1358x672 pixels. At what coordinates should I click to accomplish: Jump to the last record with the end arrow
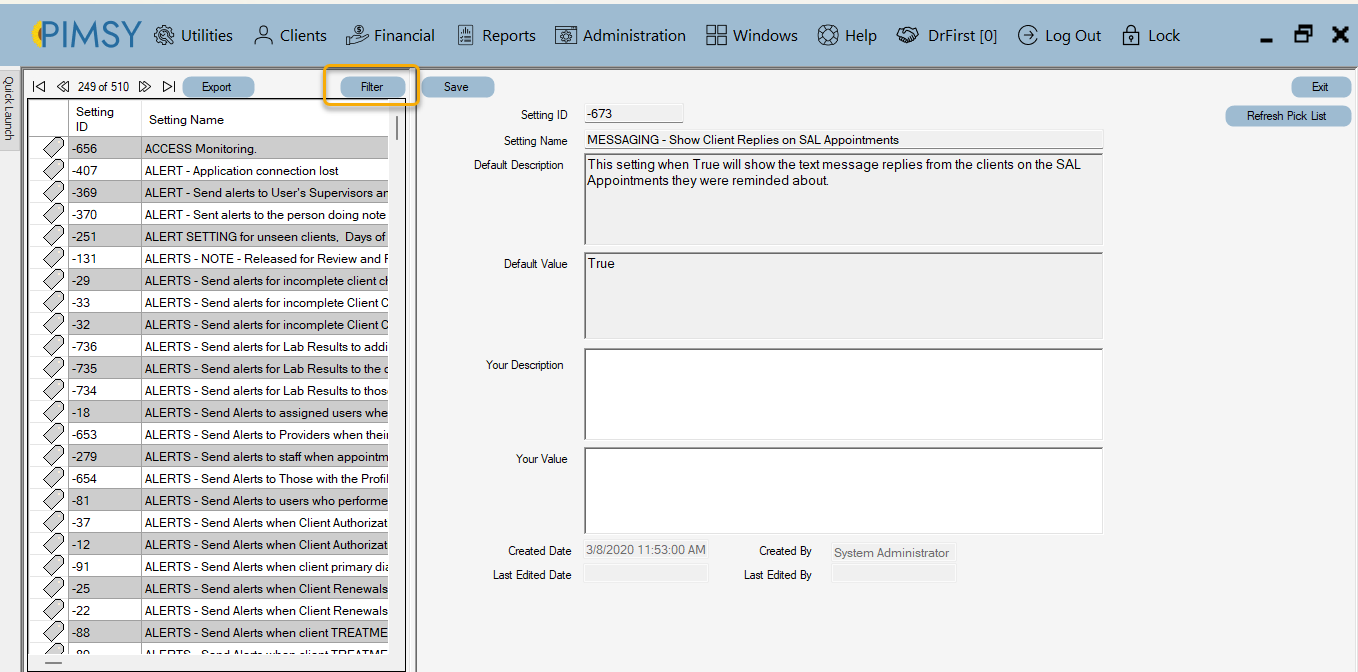coord(169,86)
